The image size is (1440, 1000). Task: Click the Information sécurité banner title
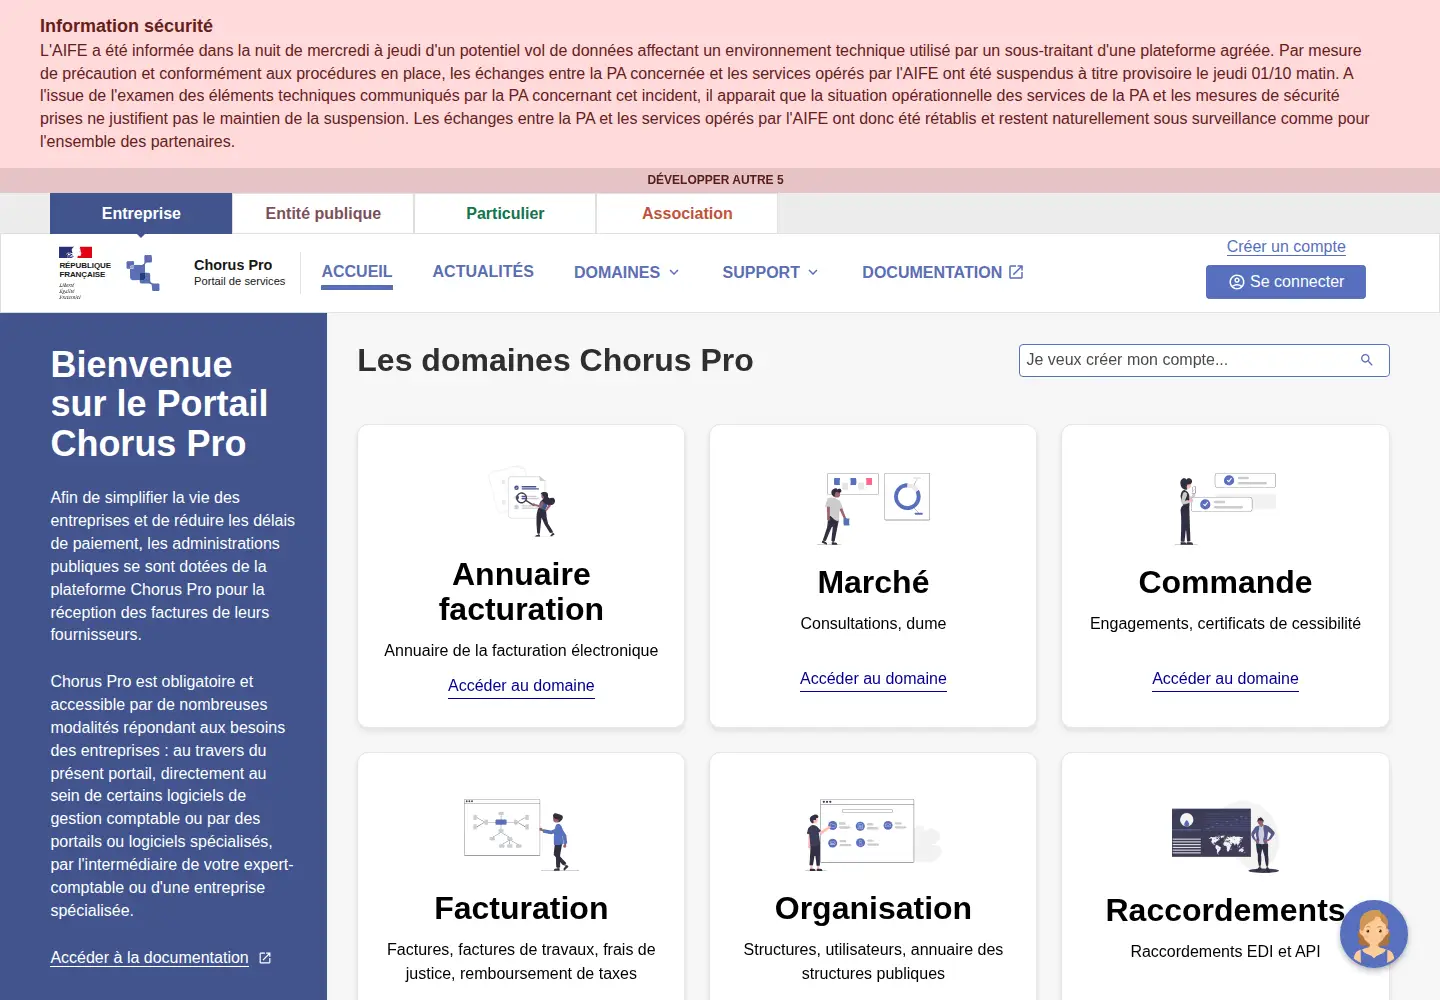coord(126,26)
